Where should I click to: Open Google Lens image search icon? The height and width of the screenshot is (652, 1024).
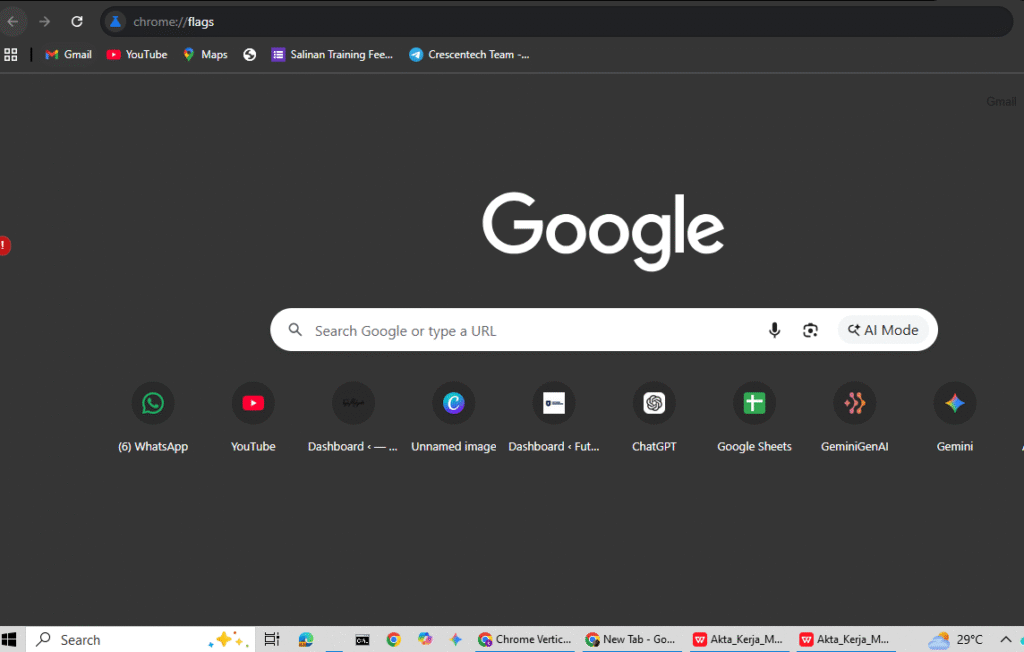point(810,330)
